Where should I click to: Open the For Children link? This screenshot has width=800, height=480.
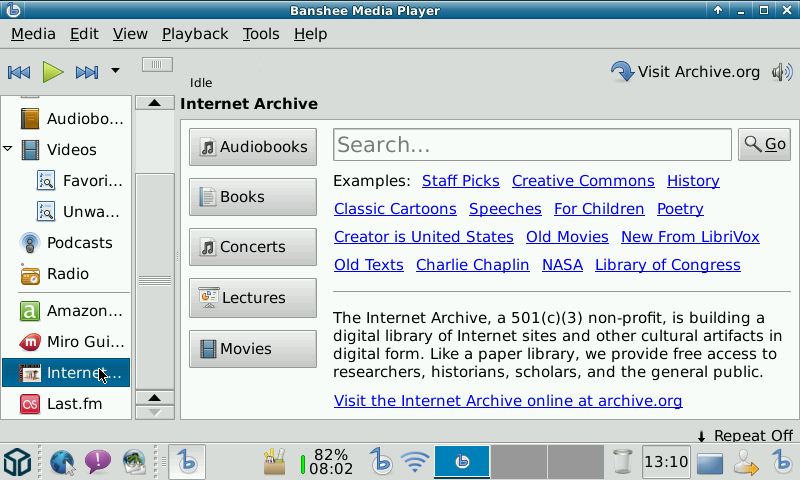(x=599, y=209)
